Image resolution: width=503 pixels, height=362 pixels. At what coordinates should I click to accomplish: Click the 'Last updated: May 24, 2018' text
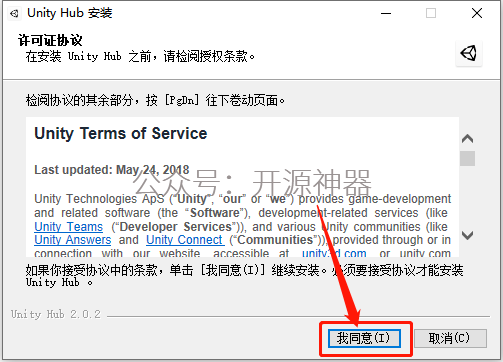(x=112, y=170)
